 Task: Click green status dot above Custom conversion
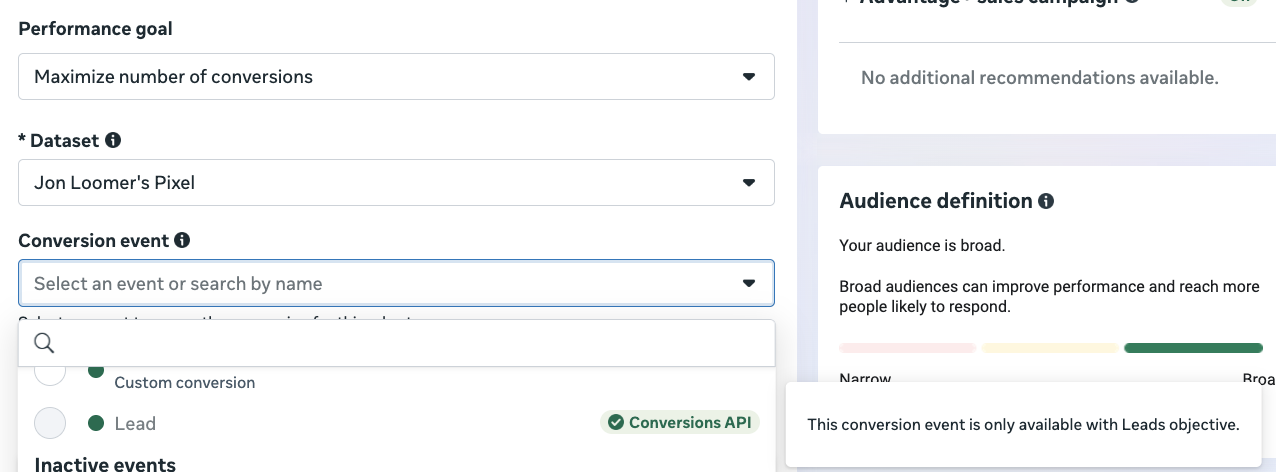coord(96,371)
